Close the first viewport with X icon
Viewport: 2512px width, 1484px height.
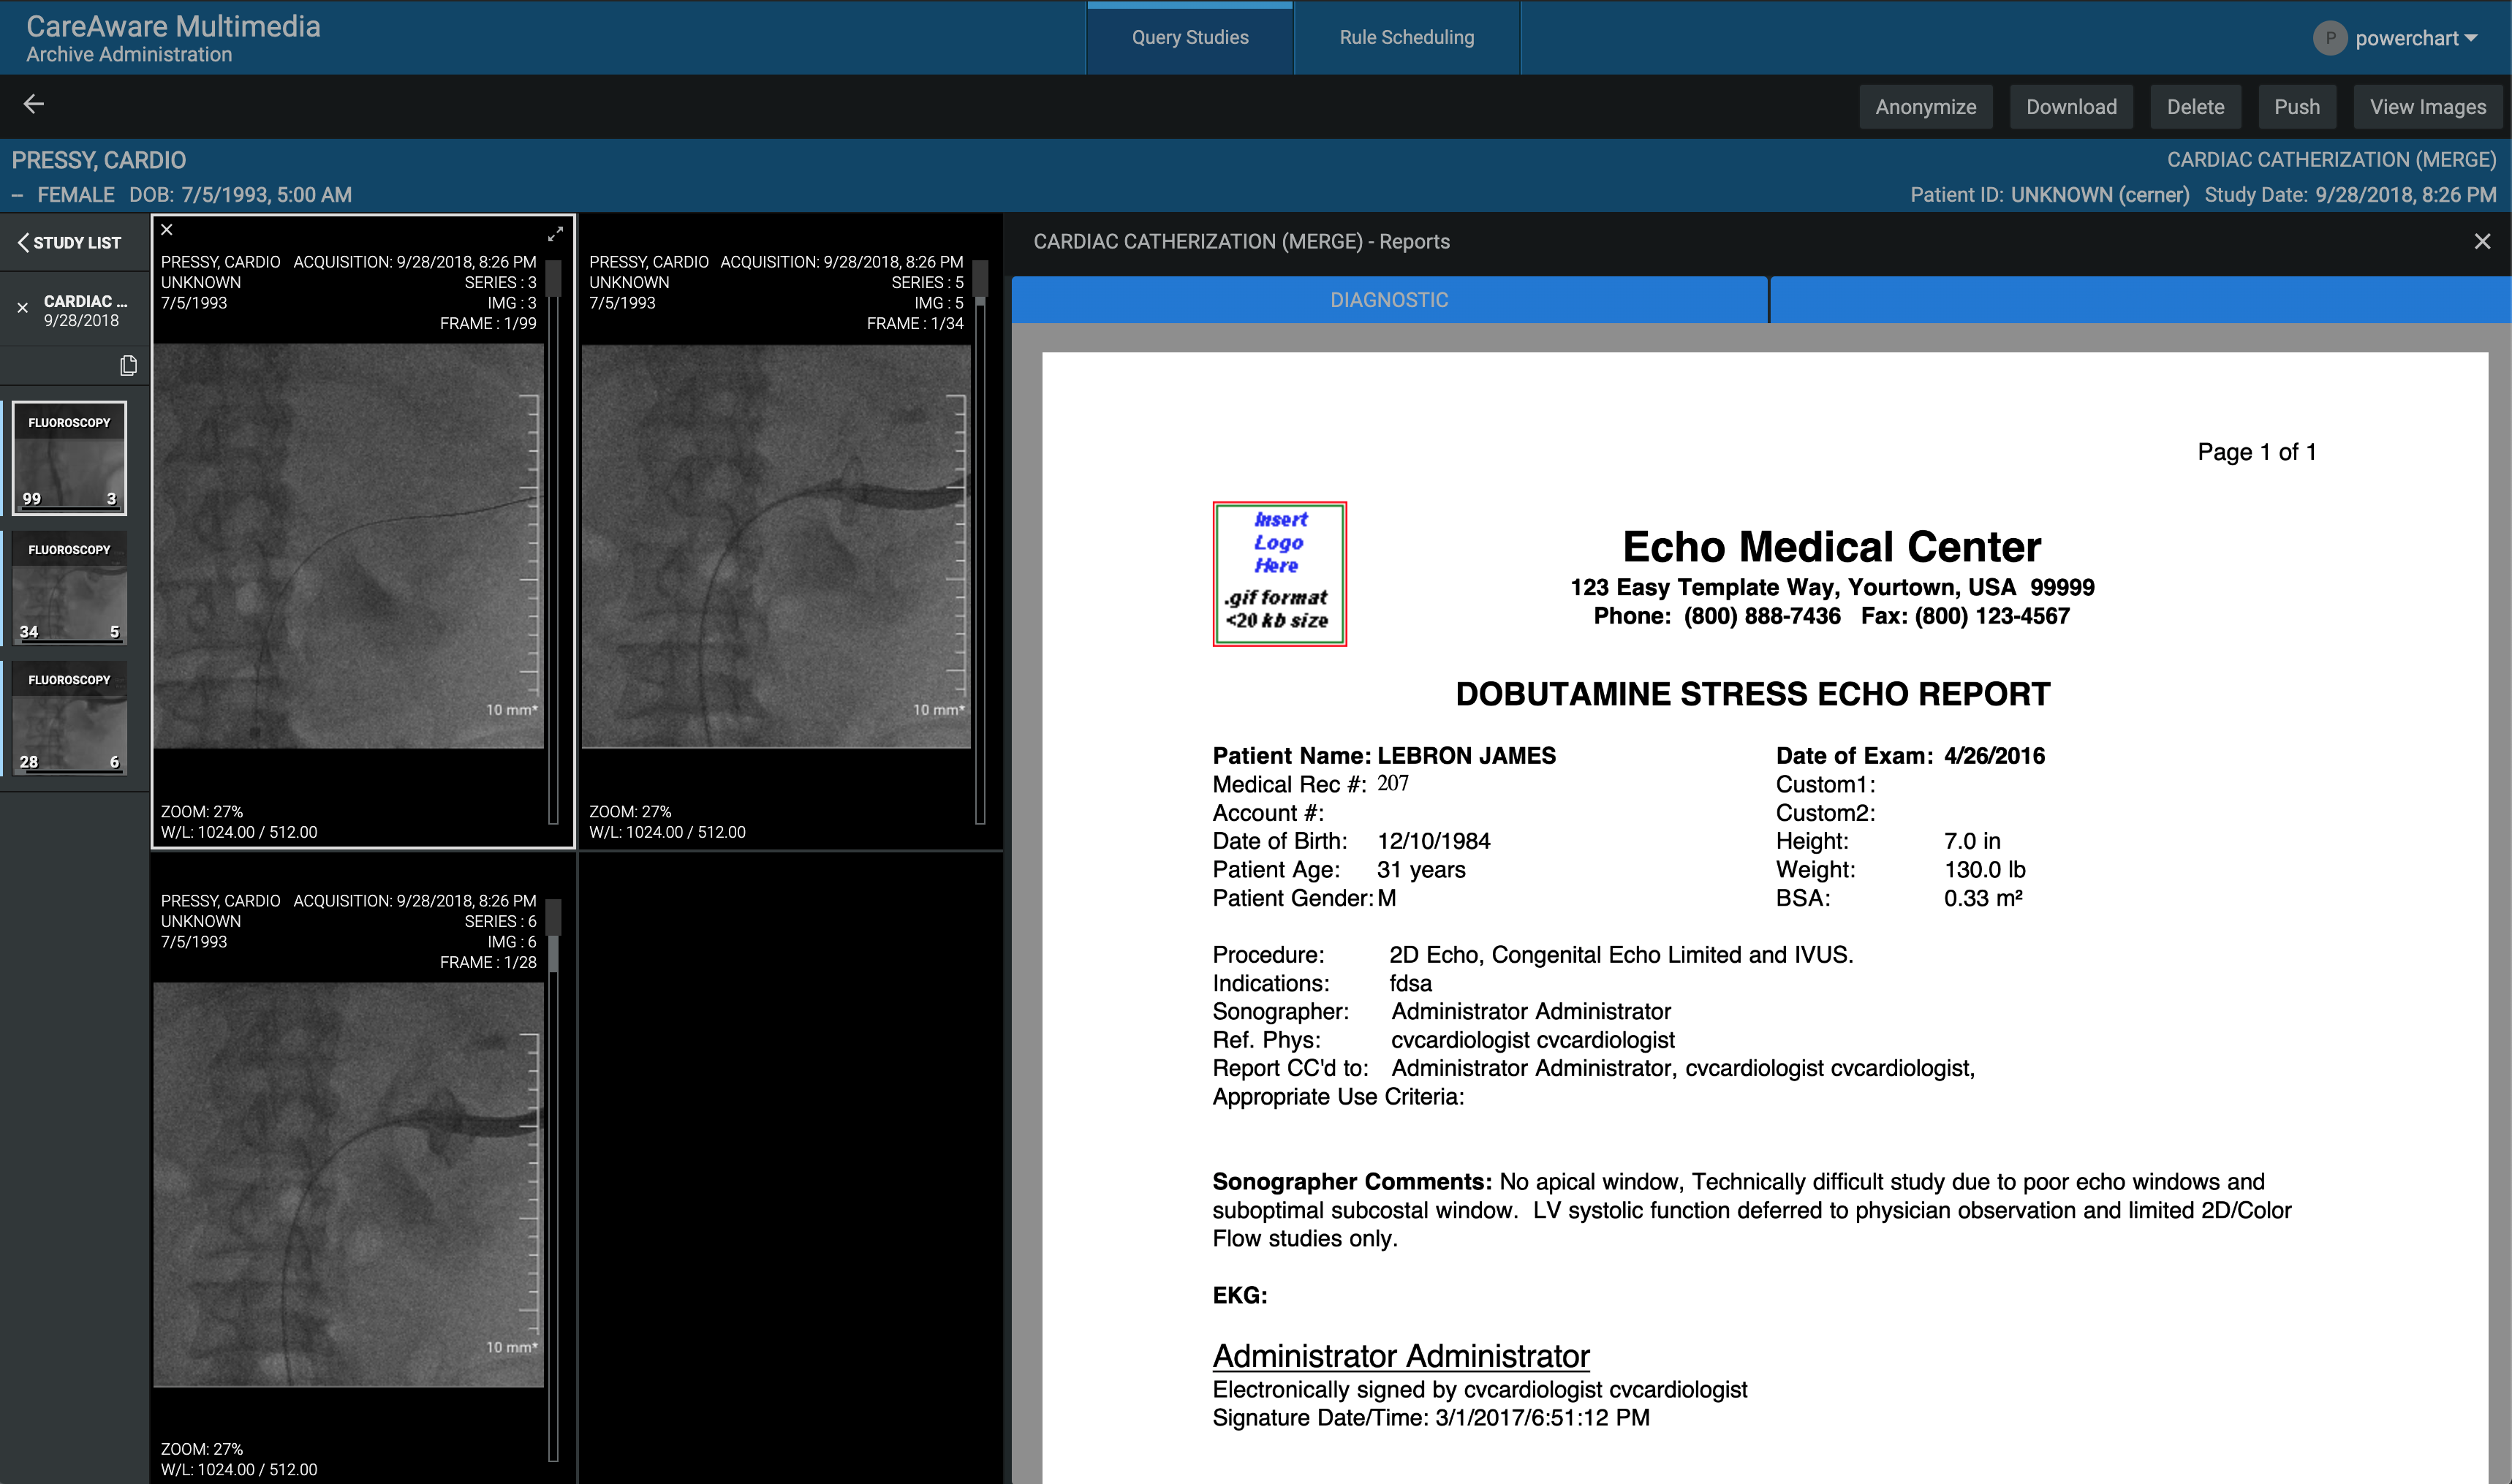click(167, 230)
